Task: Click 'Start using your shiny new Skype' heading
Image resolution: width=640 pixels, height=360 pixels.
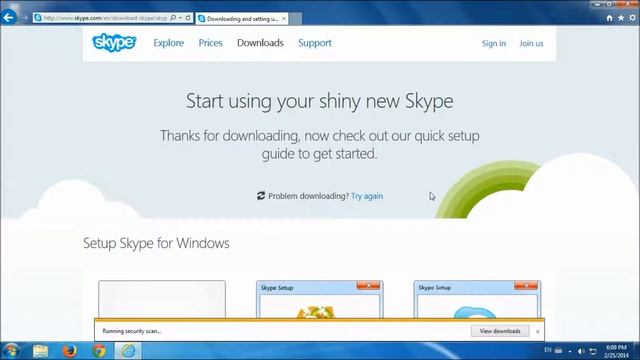Action: coord(320,101)
